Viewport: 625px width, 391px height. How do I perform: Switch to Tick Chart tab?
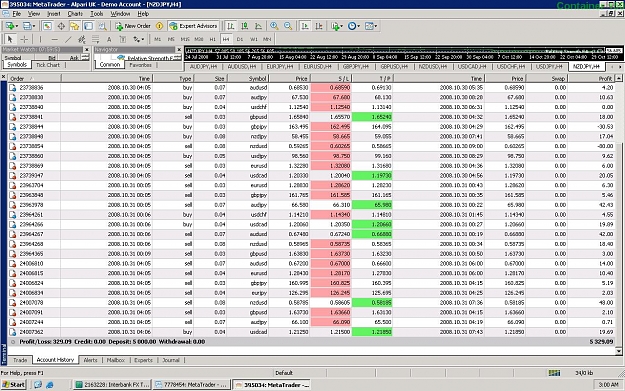[x=48, y=65]
